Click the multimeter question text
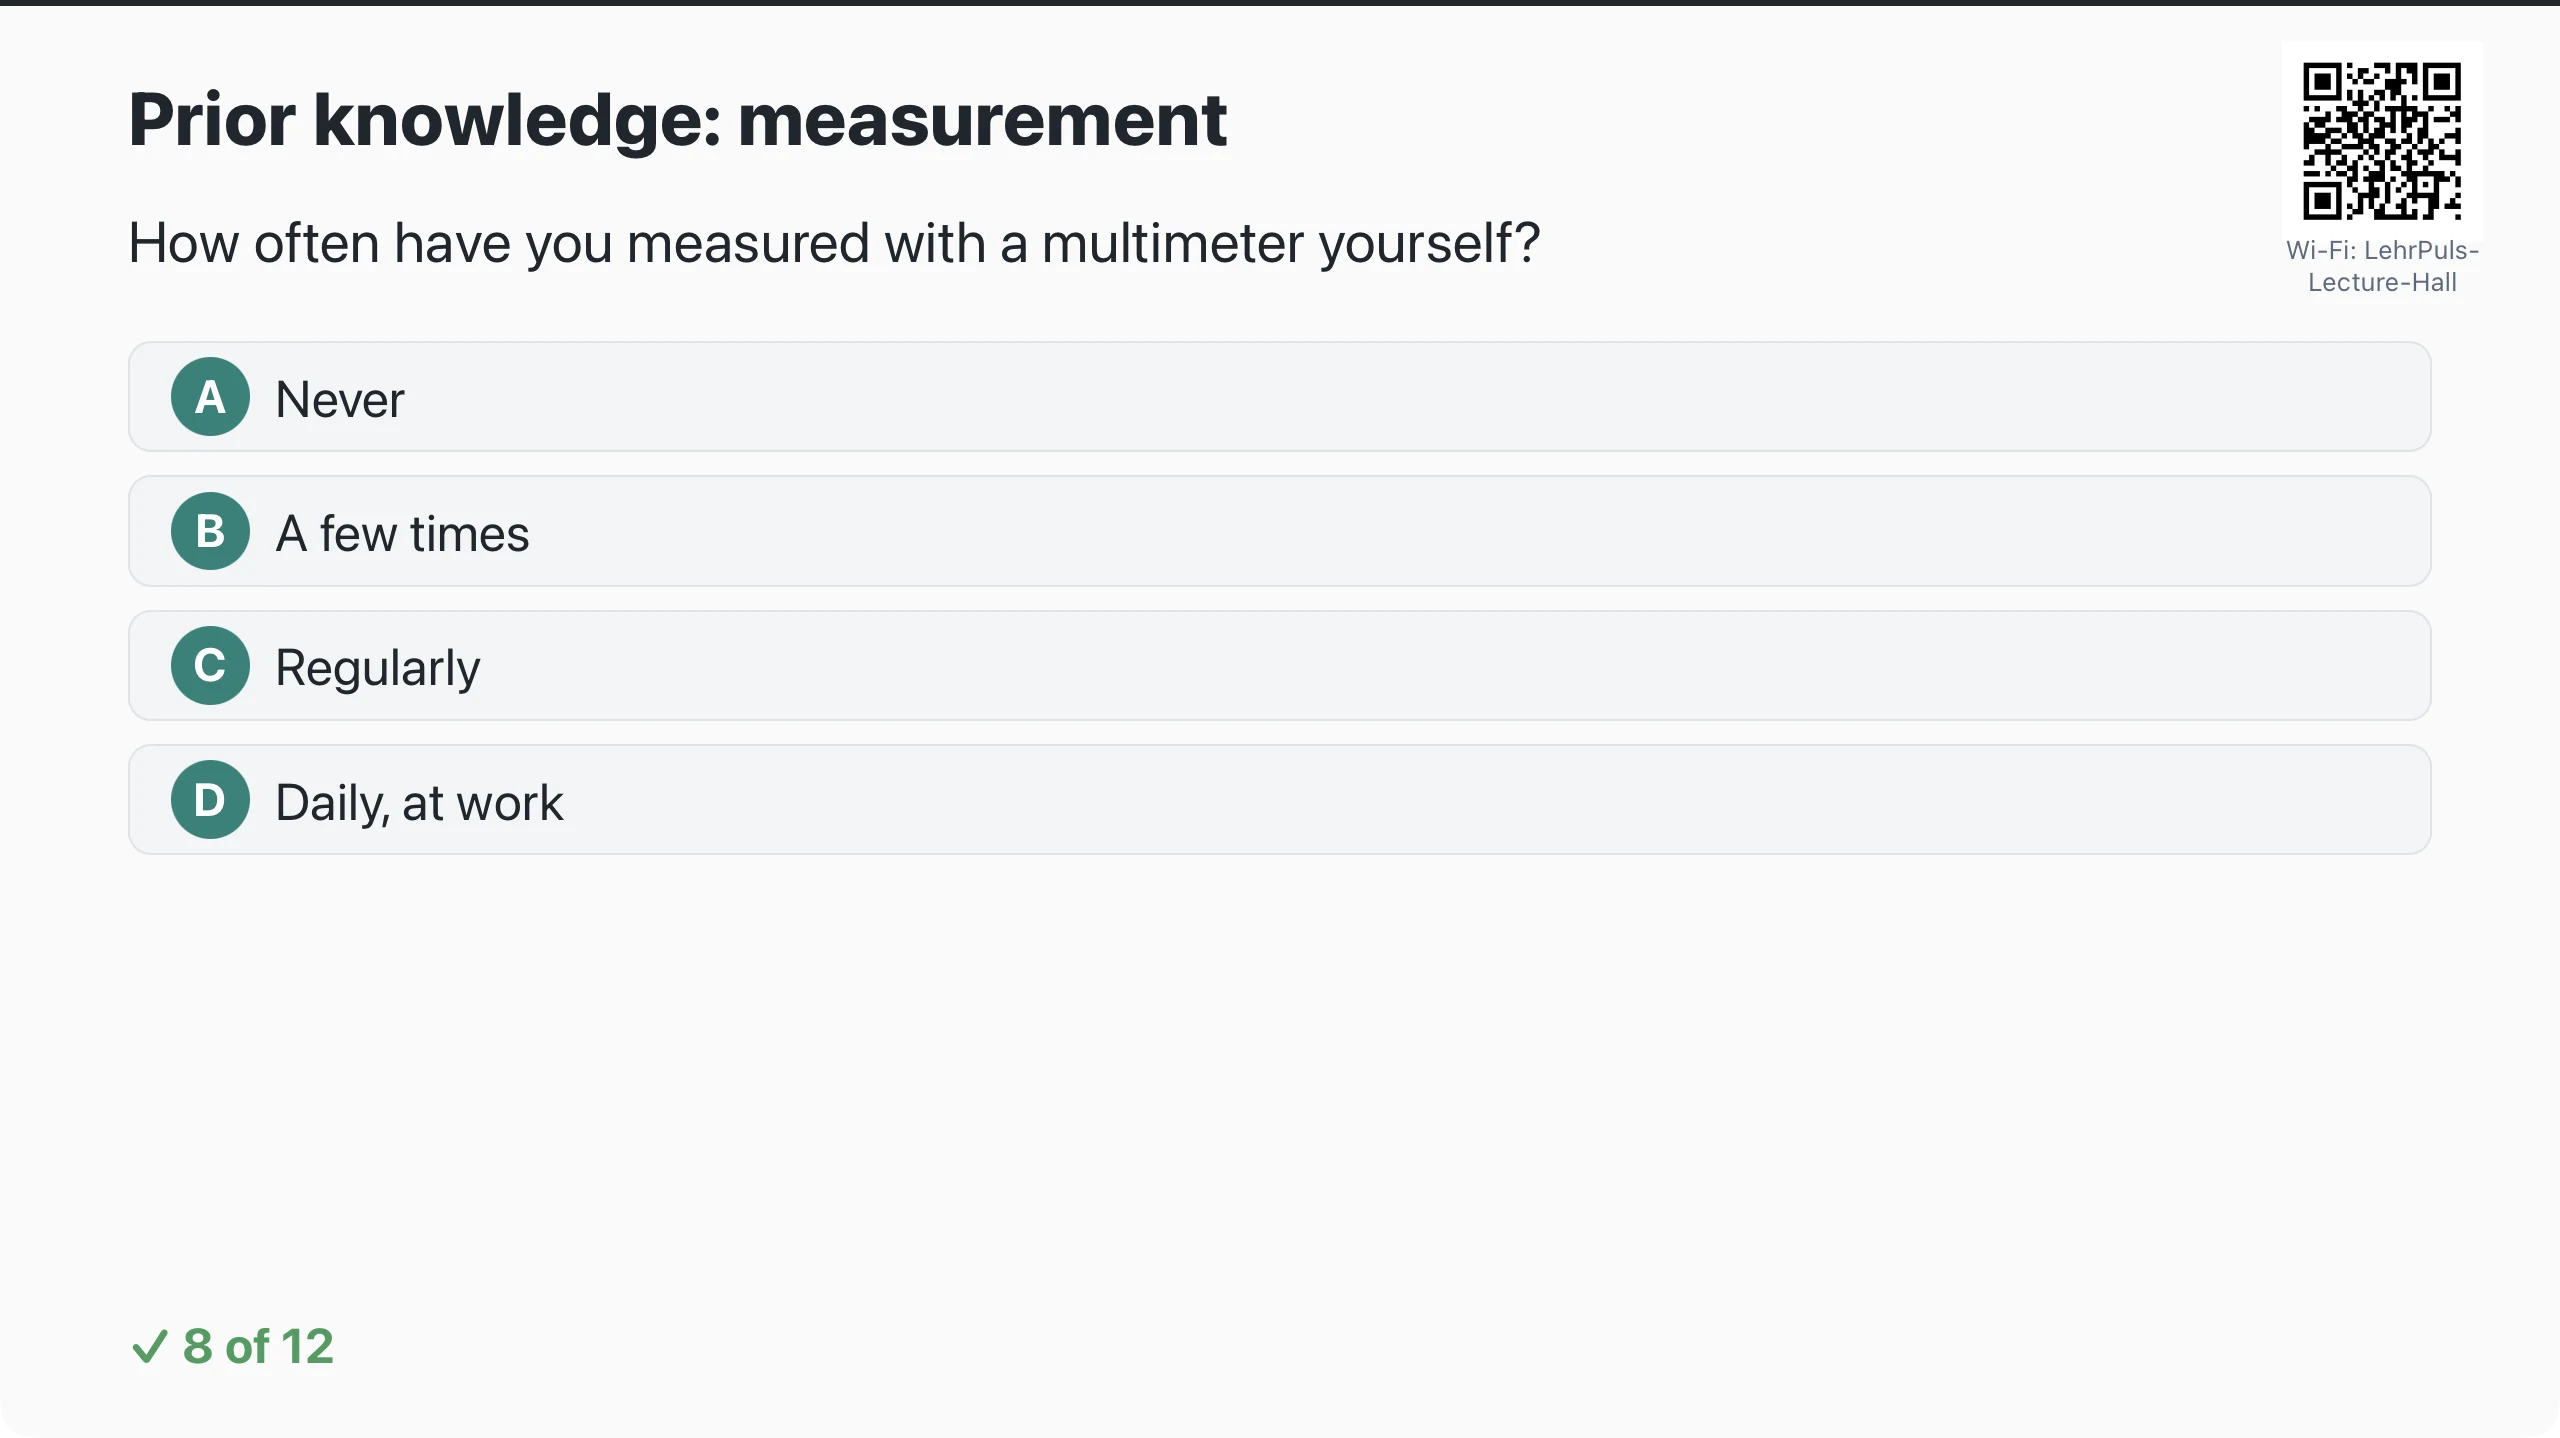Image resolution: width=2560 pixels, height=1438 pixels. [x=835, y=244]
